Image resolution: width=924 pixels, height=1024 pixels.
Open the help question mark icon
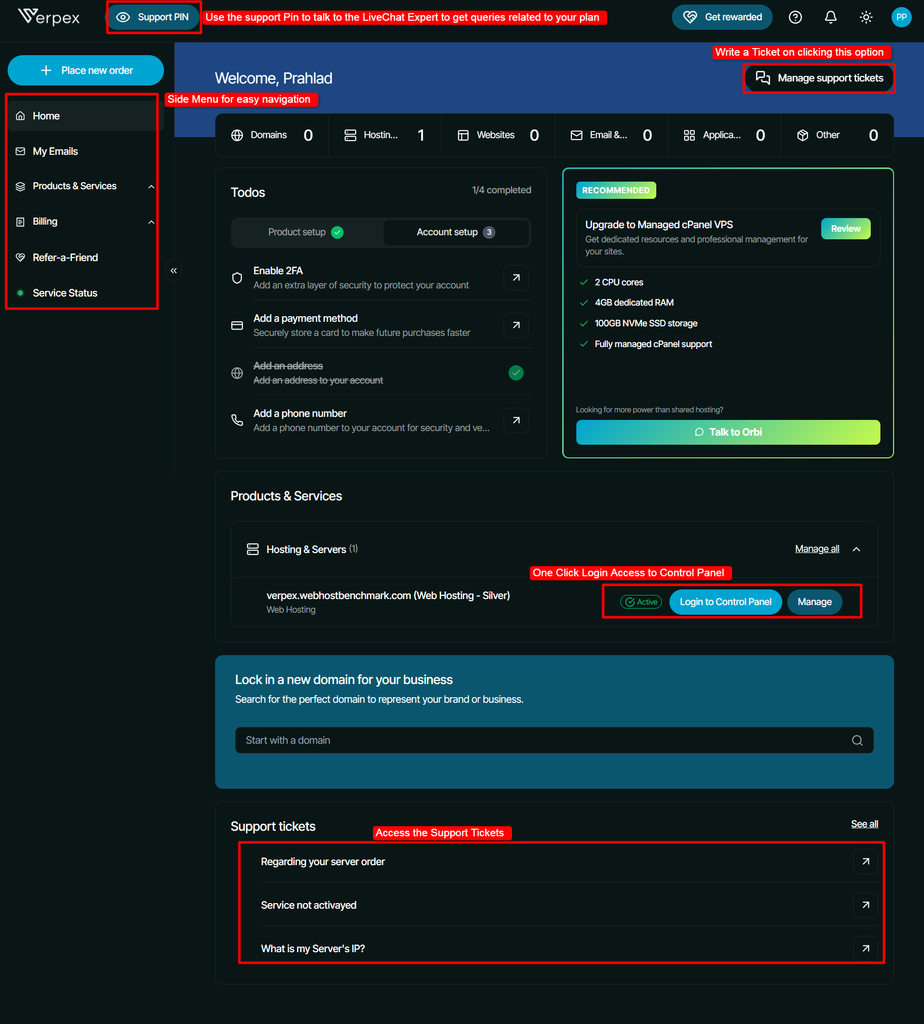coord(795,17)
